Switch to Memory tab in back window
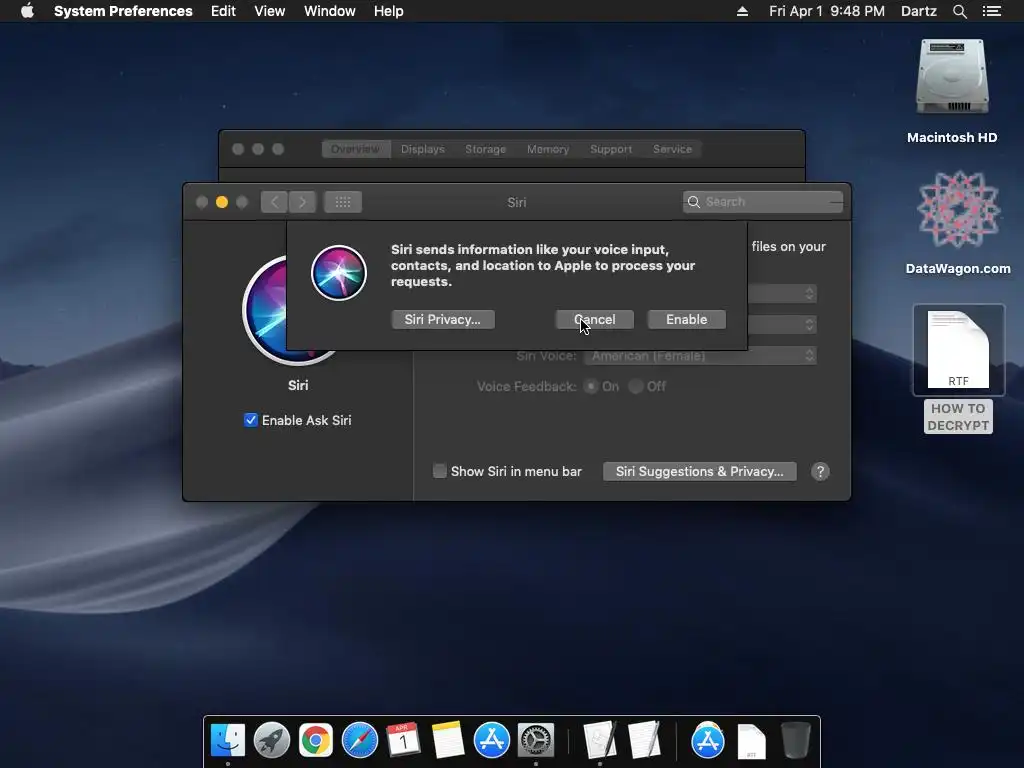Screen dimensions: 1024x768 click(548, 149)
